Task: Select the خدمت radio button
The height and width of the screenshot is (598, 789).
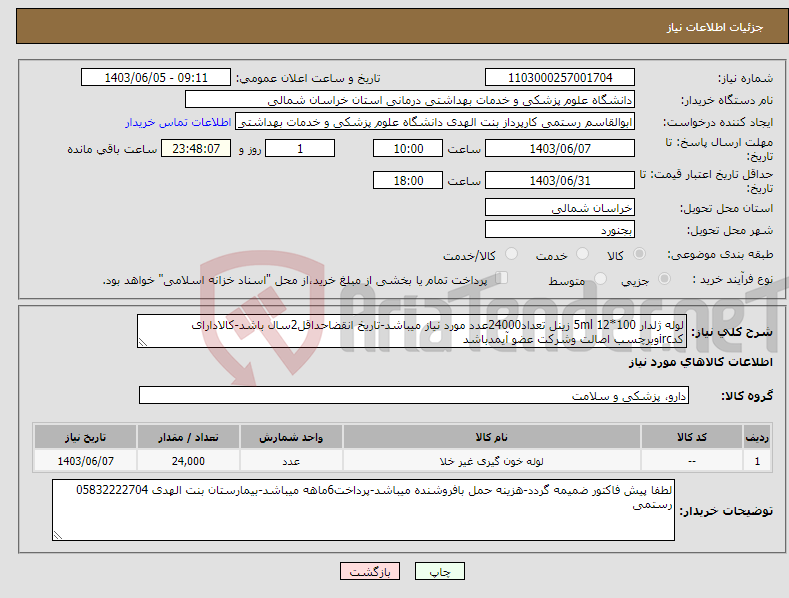Action: click(582, 254)
